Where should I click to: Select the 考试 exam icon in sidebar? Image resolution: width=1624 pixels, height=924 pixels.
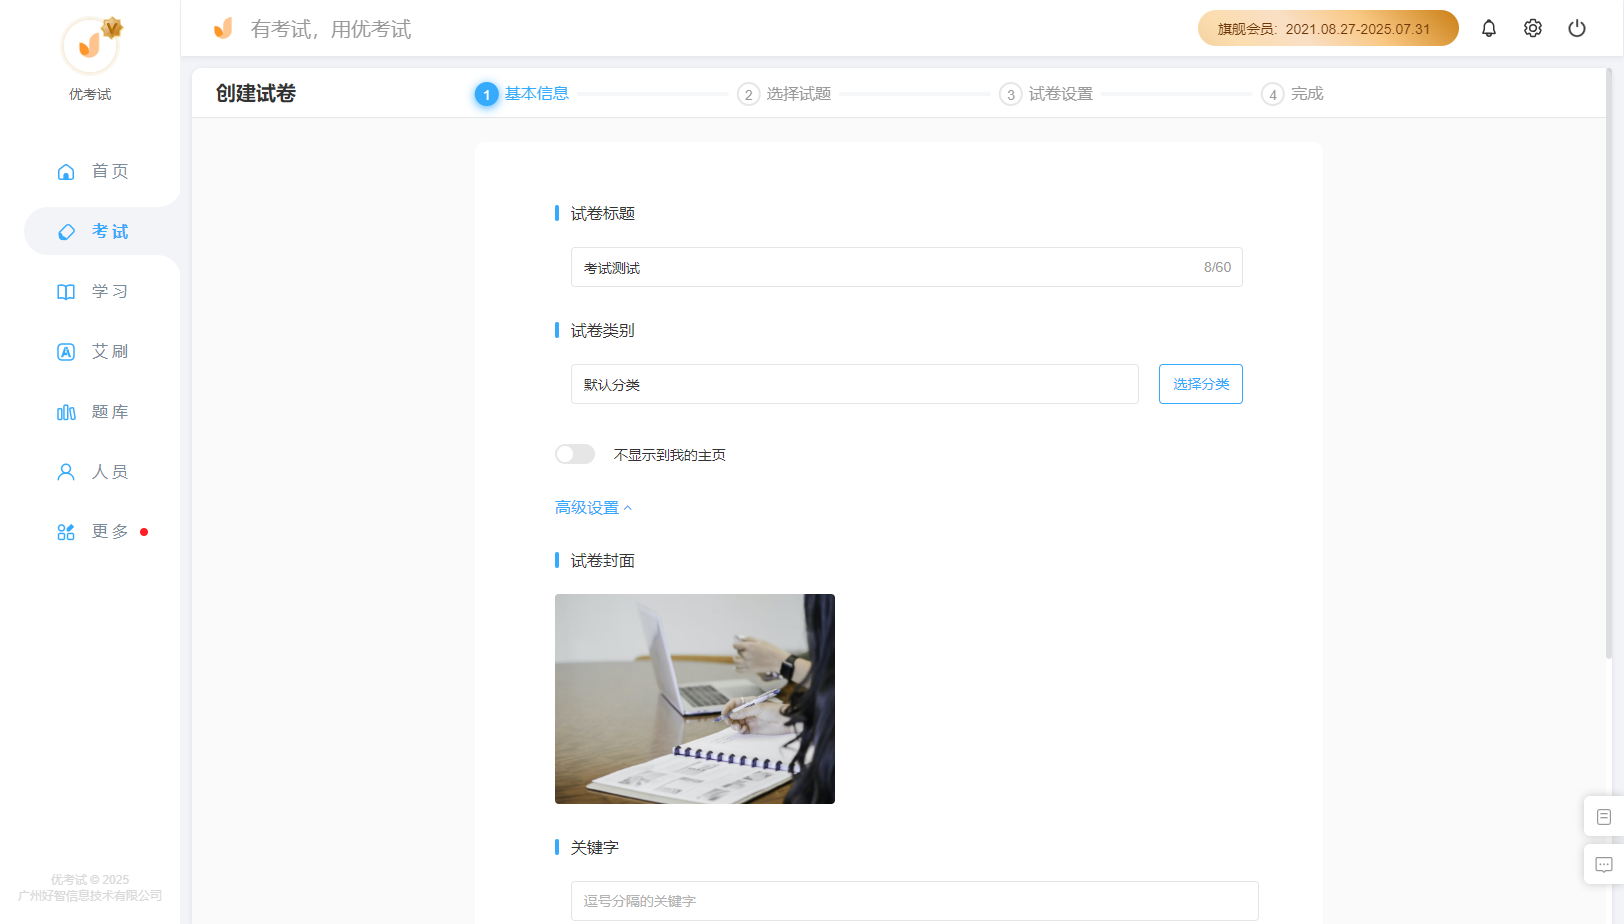point(66,232)
